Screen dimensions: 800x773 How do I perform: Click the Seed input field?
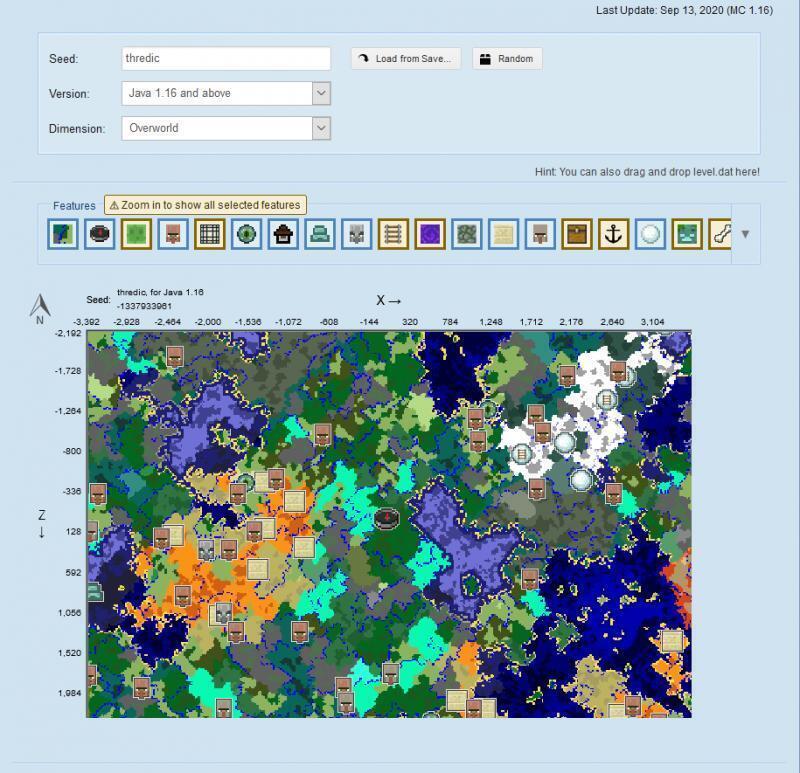point(226,59)
